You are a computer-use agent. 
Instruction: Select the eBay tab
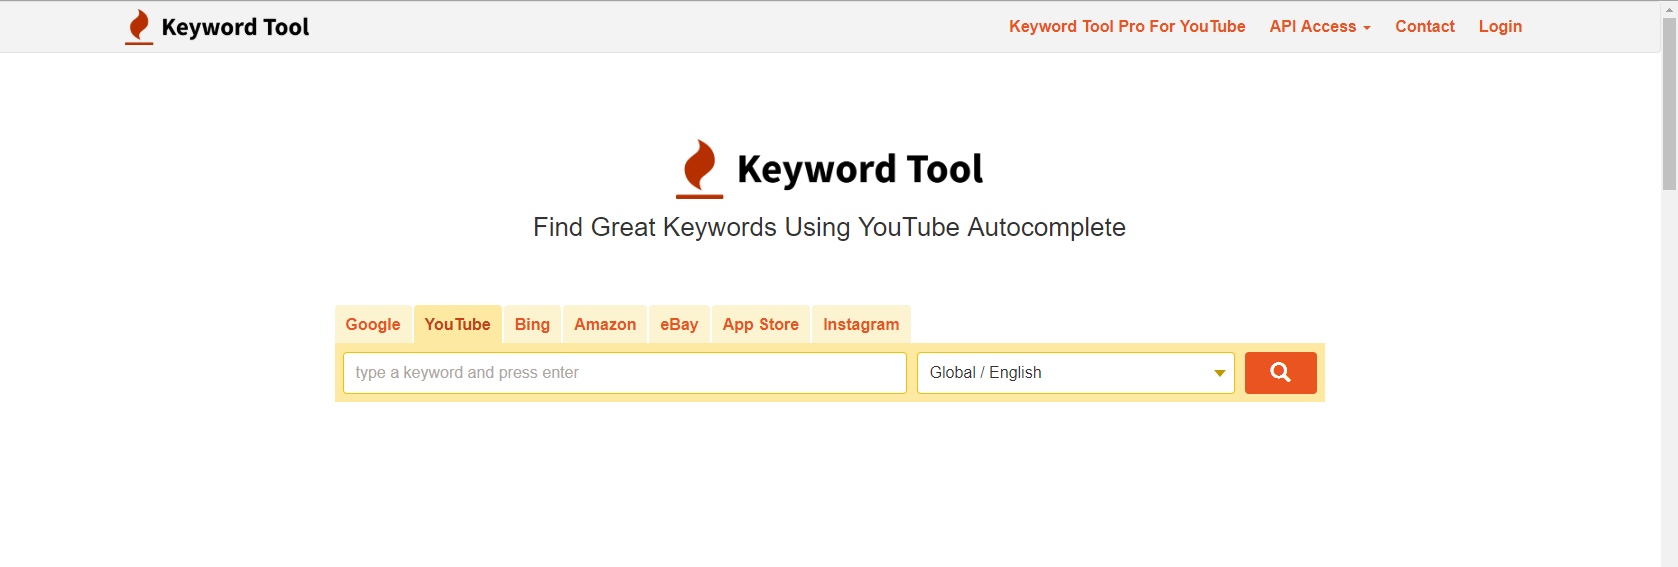tap(679, 324)
